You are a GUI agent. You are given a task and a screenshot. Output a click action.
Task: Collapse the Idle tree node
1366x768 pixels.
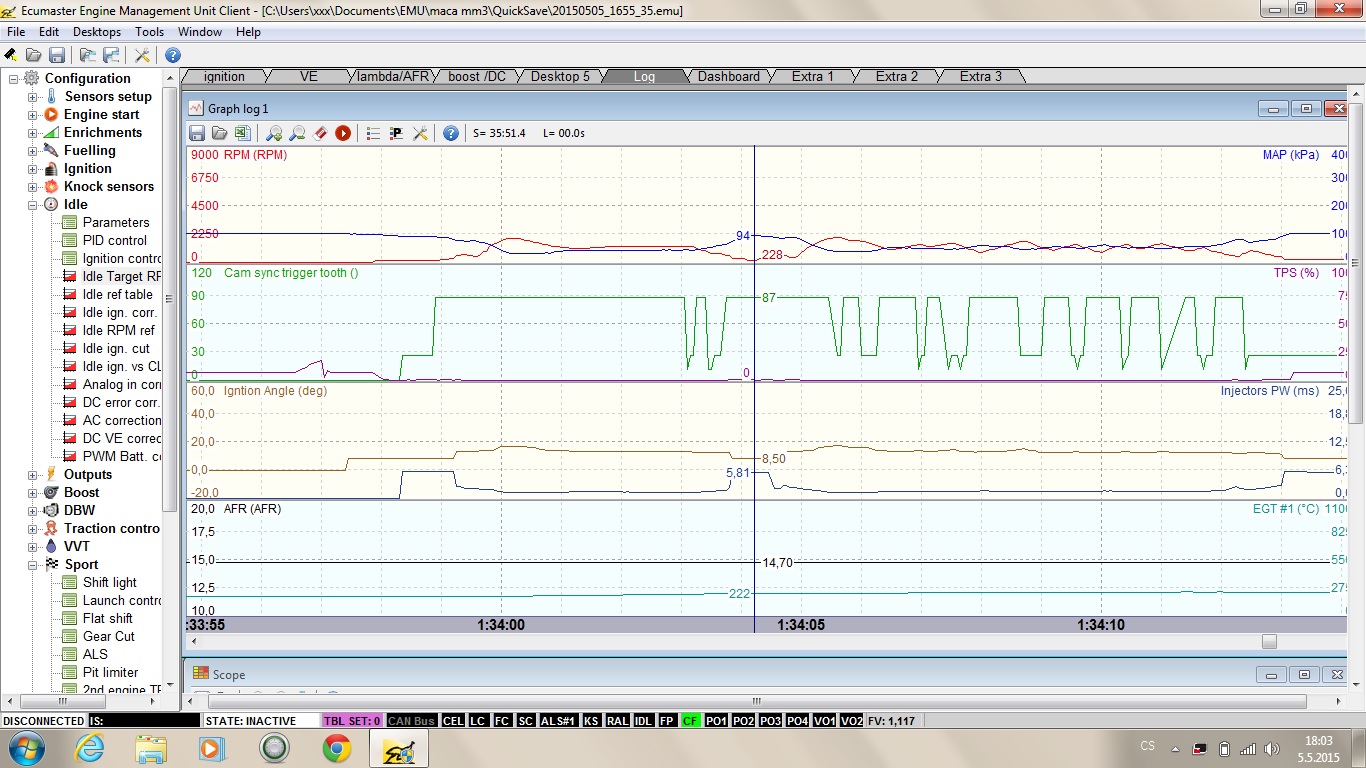pos(32,205)
